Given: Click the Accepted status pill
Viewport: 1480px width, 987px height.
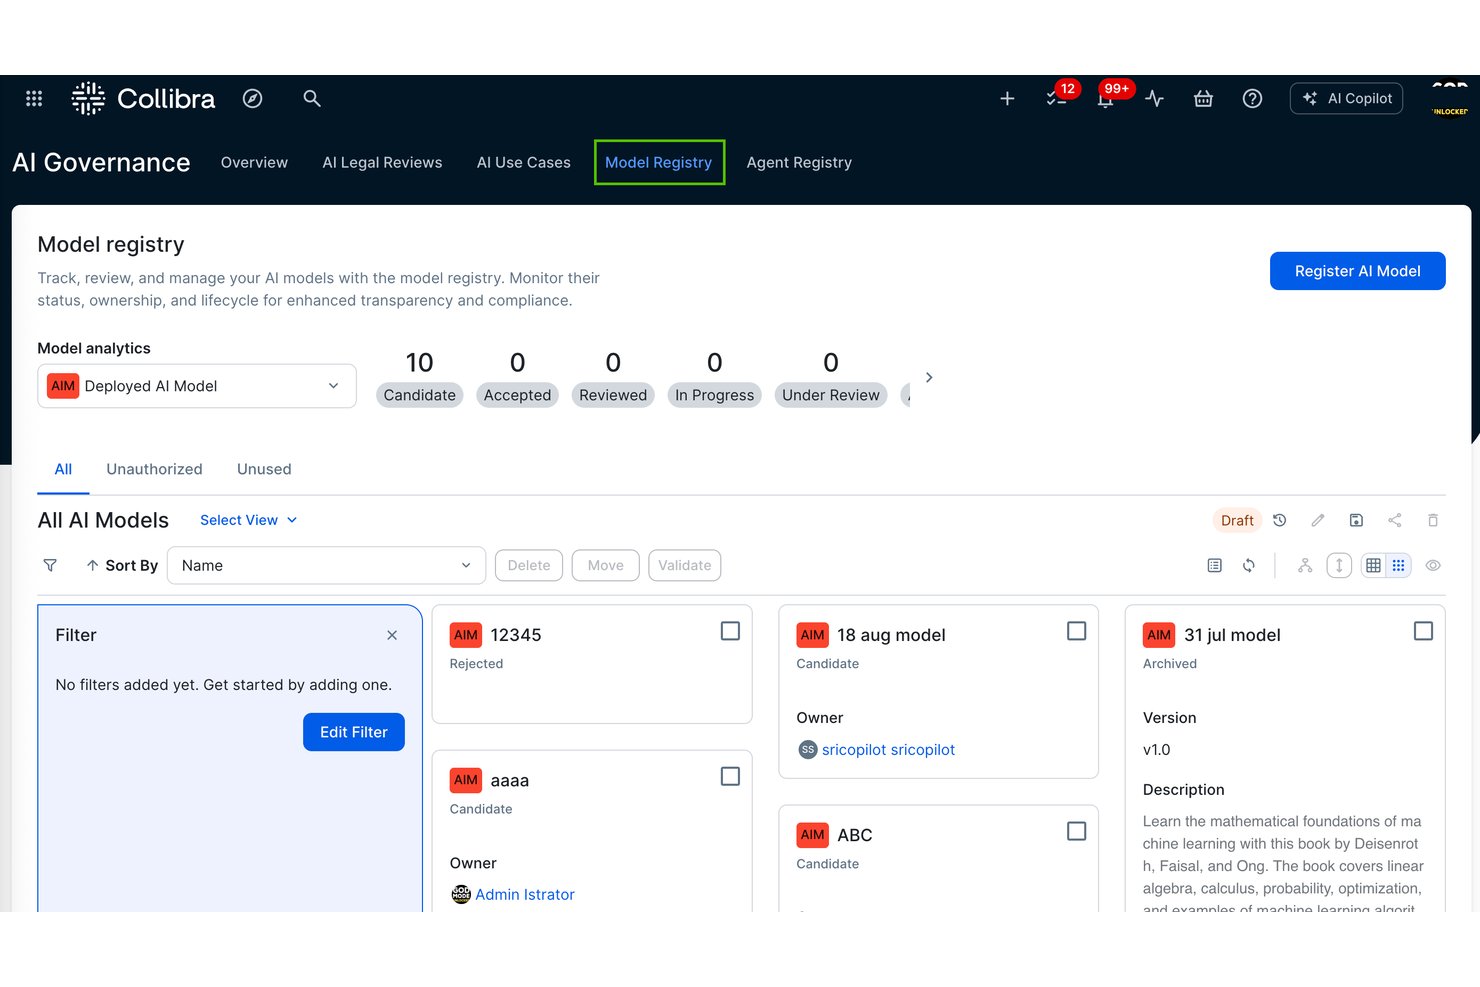Looking at the screenshot, I should coord(517,395).
